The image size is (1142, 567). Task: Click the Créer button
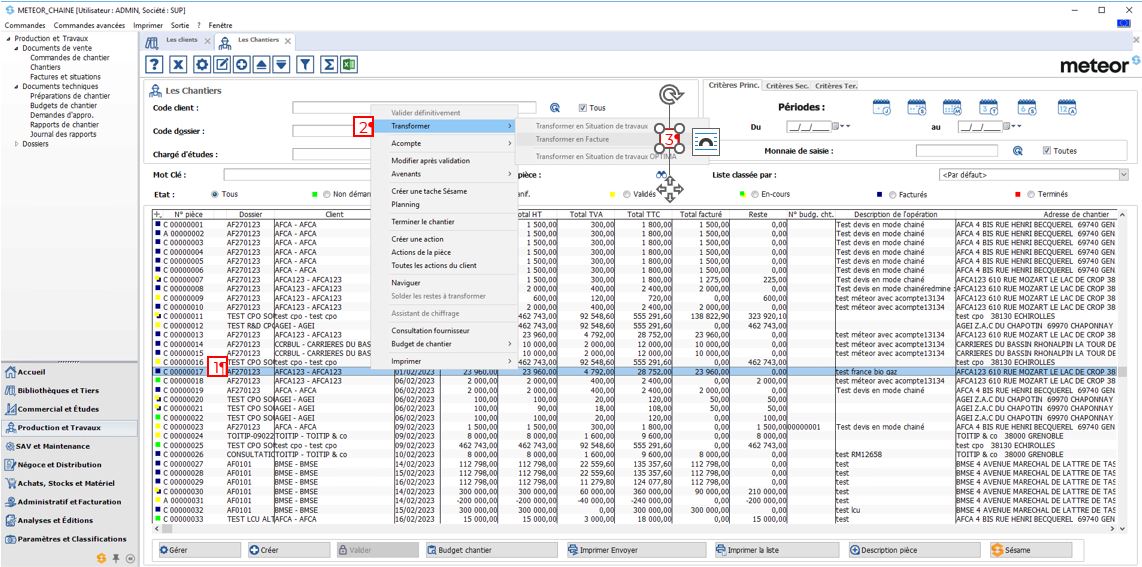(288, 550)
